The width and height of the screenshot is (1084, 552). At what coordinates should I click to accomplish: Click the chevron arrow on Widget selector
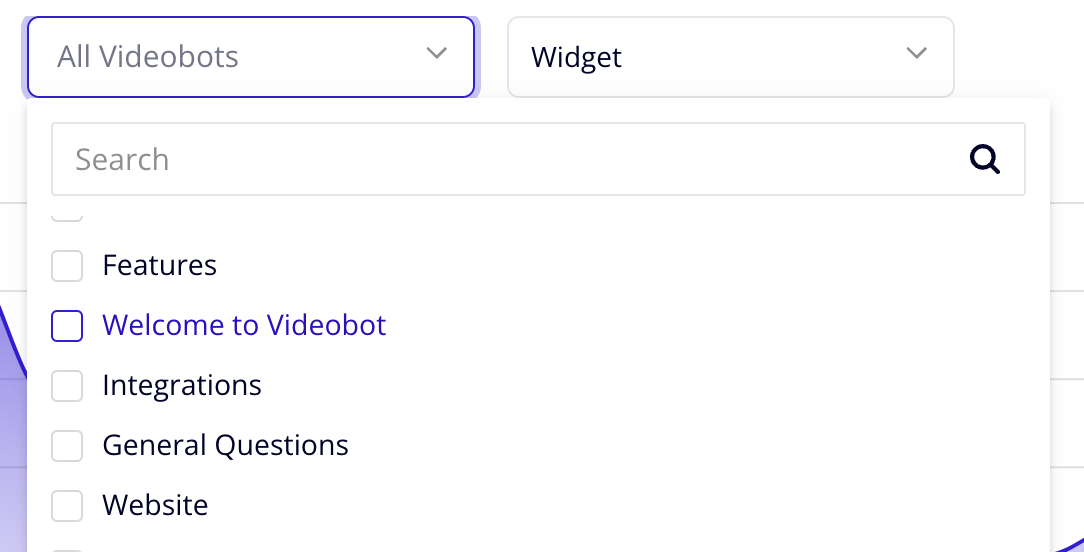pyautogui.click(x=916, y=54)
